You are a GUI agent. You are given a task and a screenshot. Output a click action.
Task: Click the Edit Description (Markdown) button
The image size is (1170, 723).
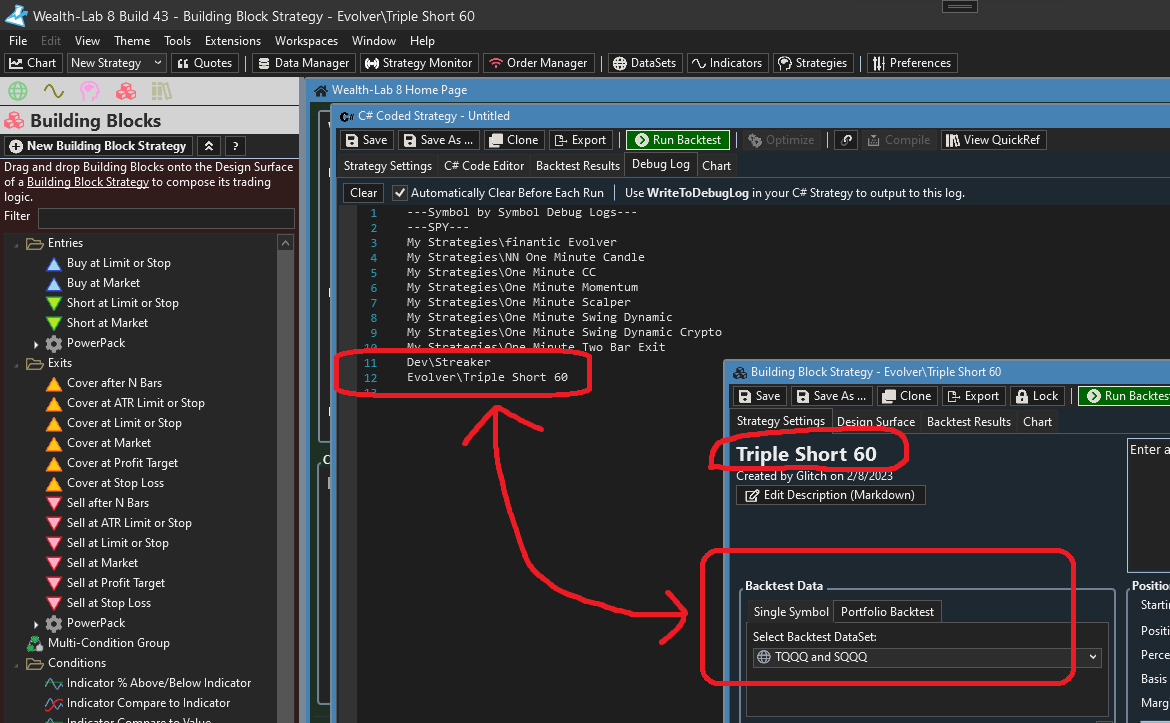[831, 495]
